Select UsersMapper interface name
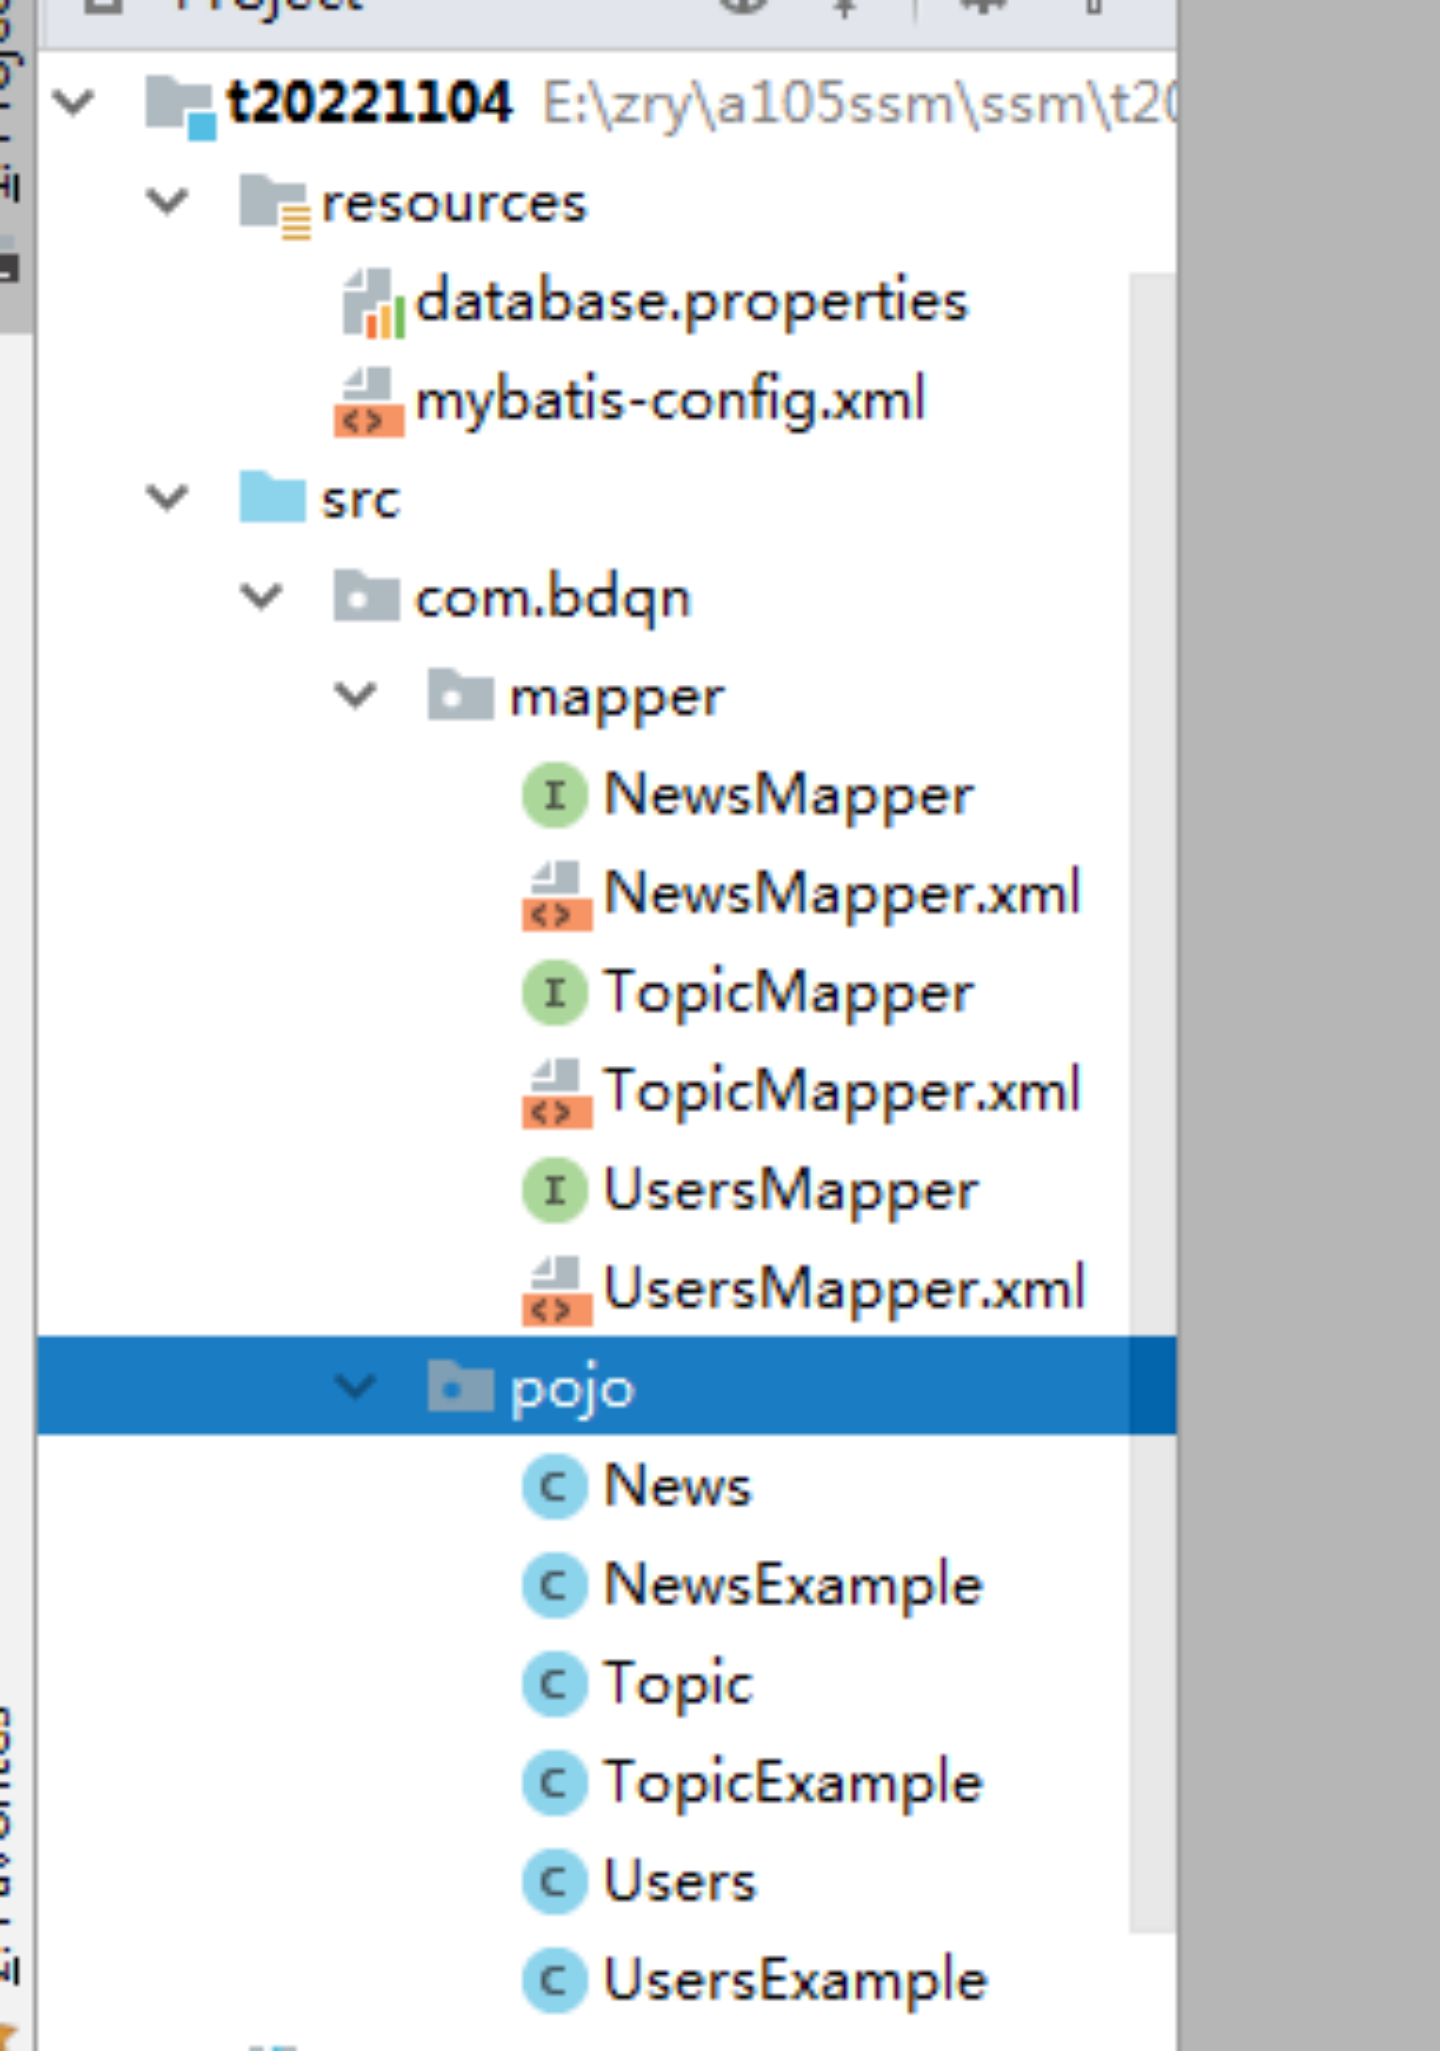 791,1192
